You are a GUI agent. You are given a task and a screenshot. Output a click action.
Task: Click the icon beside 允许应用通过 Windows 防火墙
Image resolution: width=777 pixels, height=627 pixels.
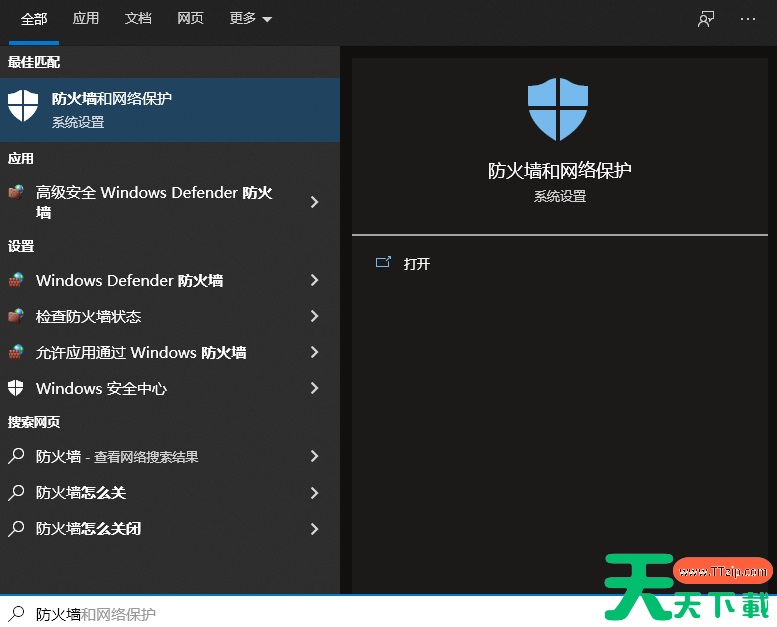16,352
